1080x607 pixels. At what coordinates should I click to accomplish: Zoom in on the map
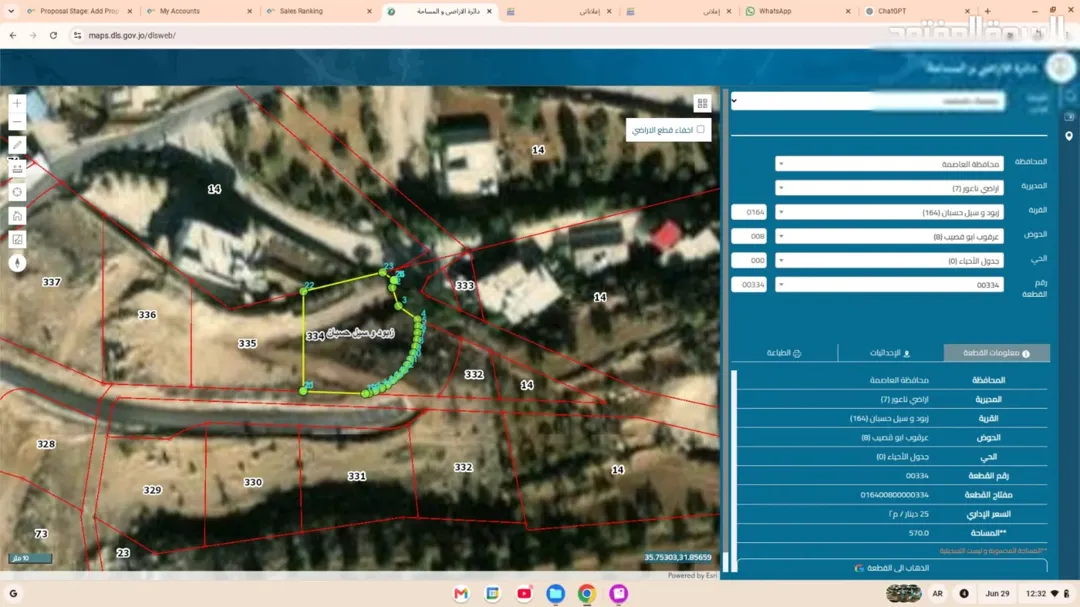pos(17,103)
